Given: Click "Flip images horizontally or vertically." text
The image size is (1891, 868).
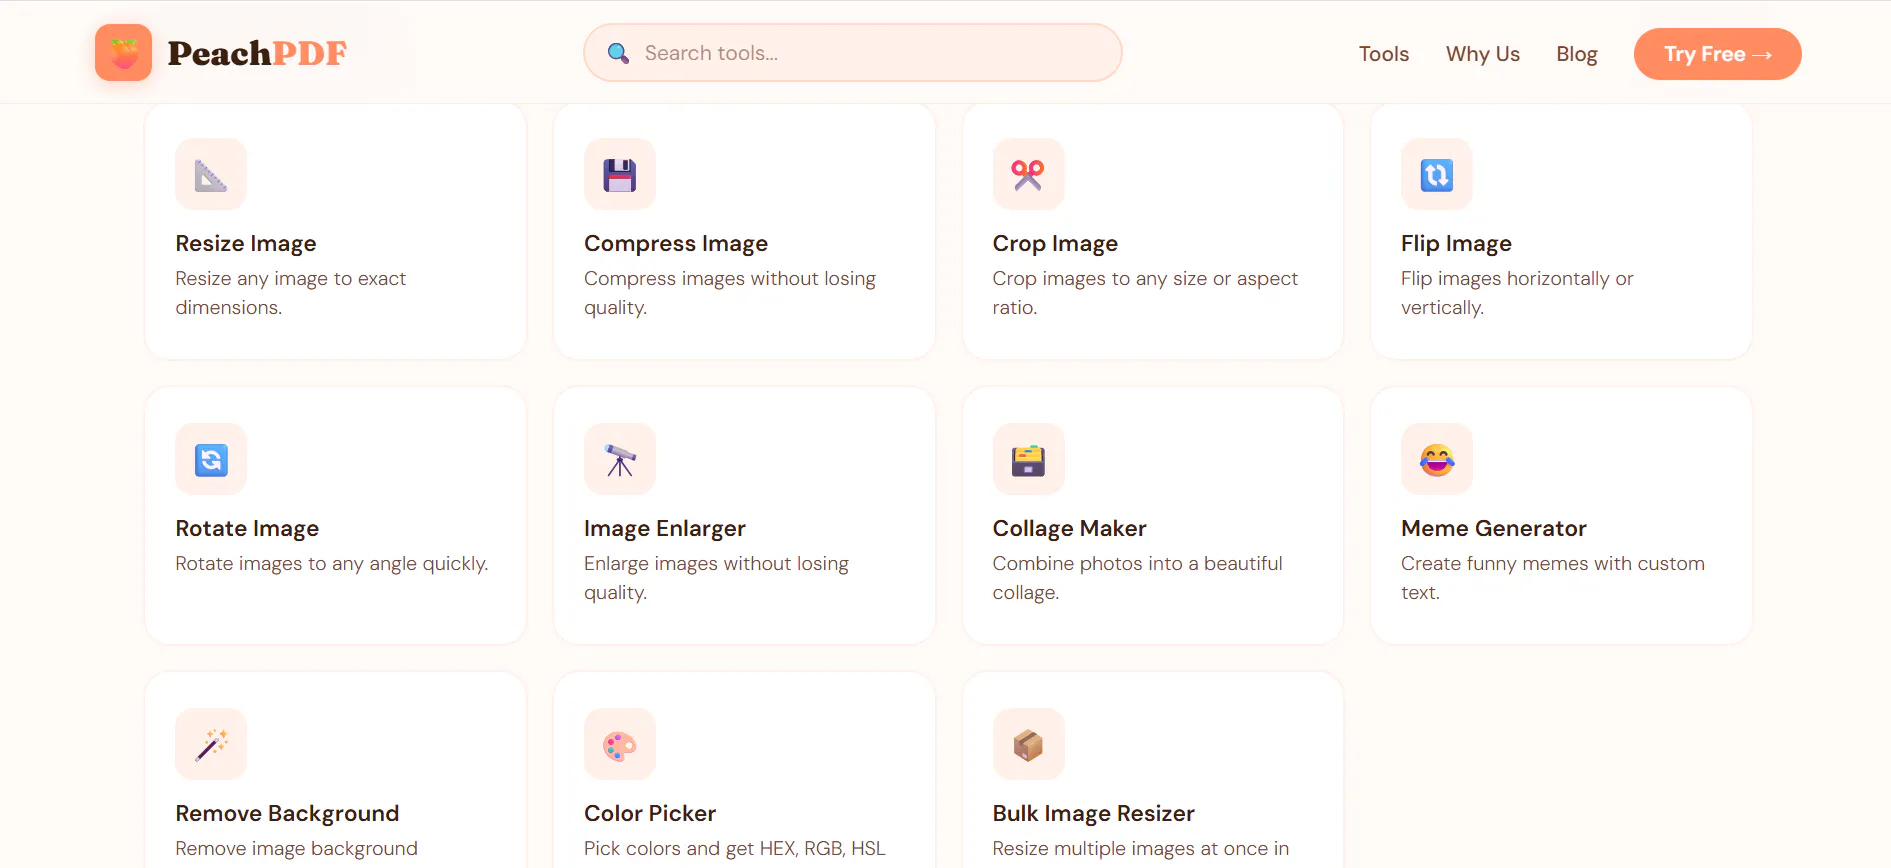Looking at the screenshot, I should pos(1517,293).
